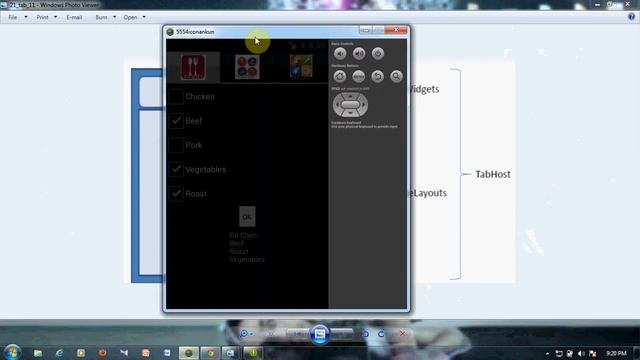Viewport: 640px width, 360px height.
Task: Delete photo with the red X button
Action: pos(402,334)
